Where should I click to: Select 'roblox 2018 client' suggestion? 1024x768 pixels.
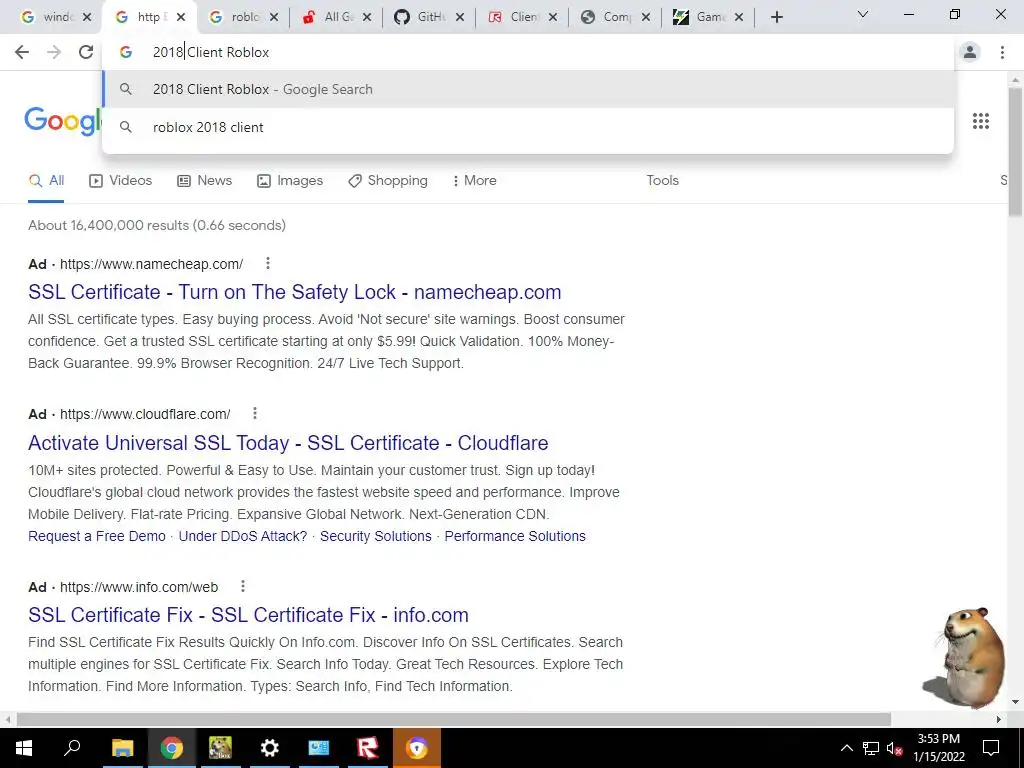coord(528,127)
